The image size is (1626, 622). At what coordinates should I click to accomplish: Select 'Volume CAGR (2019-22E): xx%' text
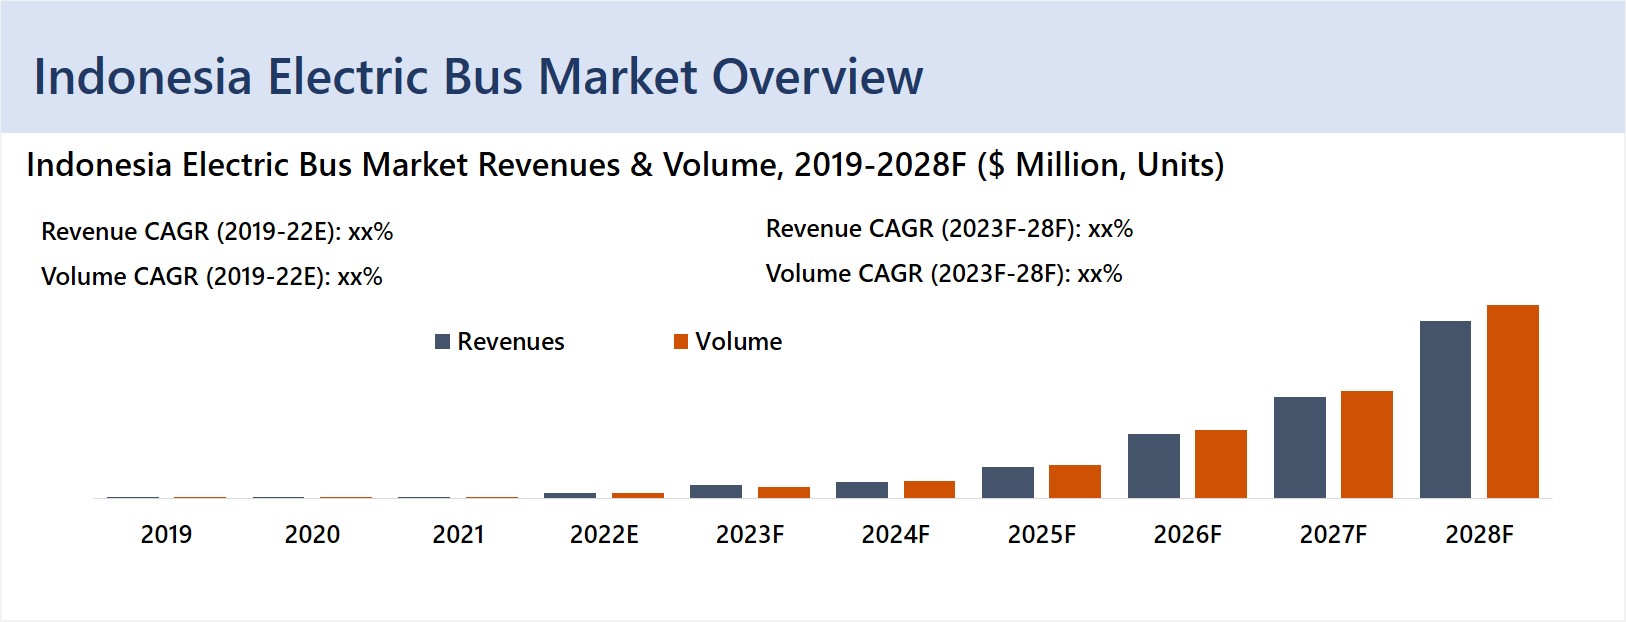click(212, 277)
